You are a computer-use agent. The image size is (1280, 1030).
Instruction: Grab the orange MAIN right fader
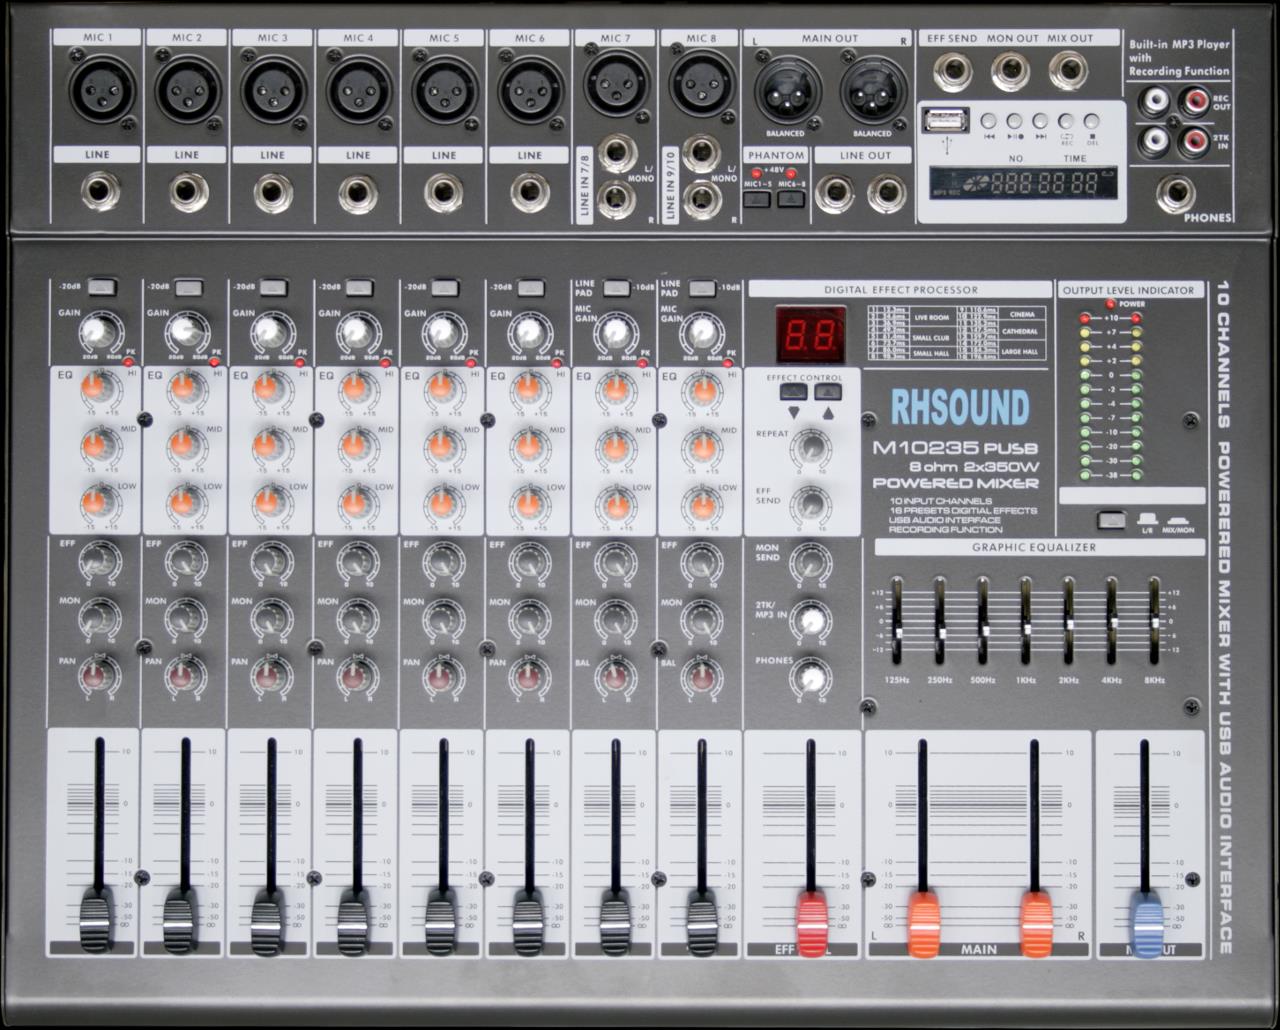(1036, 922)
